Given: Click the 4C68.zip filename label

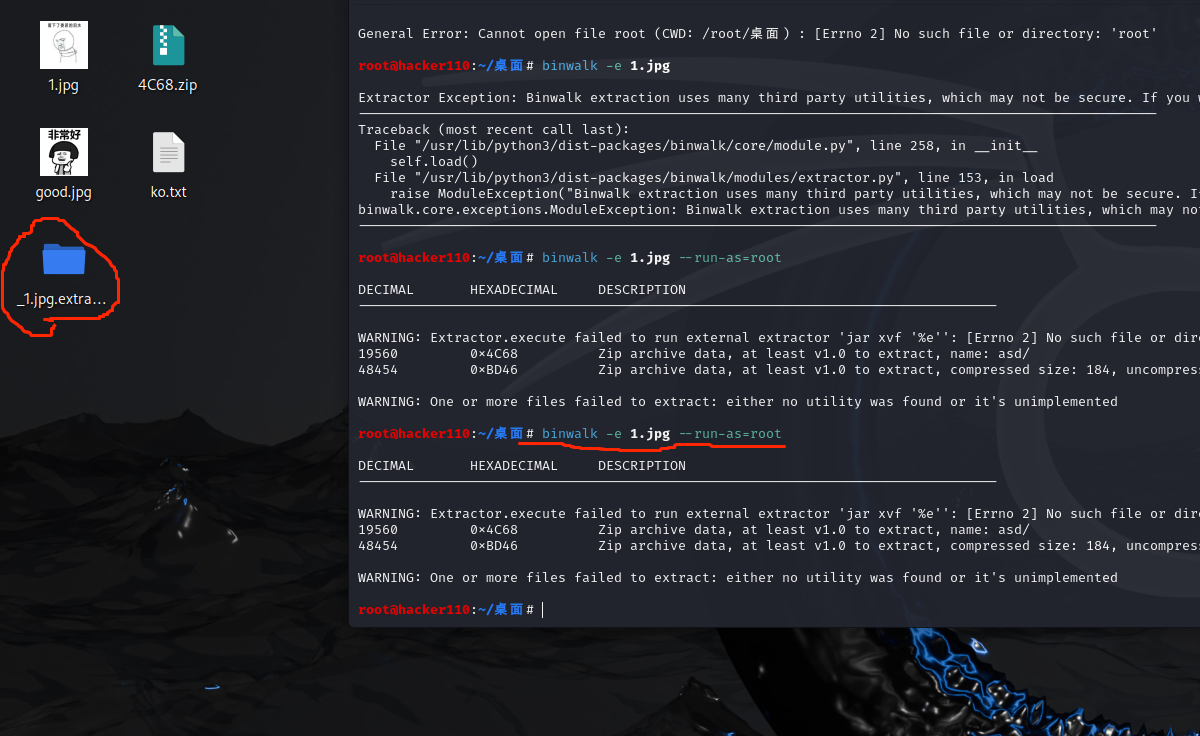Looking at the screenshot, I should click(x=168, y=85).
